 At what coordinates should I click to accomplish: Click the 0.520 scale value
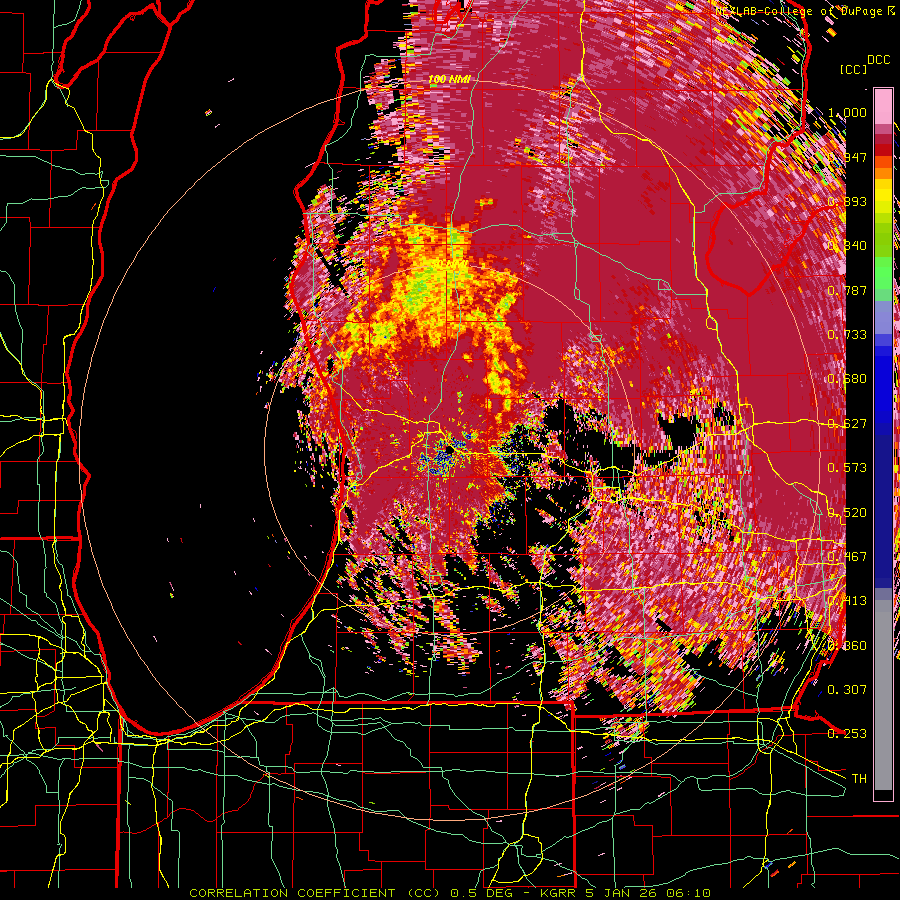[x=848, y=513]
